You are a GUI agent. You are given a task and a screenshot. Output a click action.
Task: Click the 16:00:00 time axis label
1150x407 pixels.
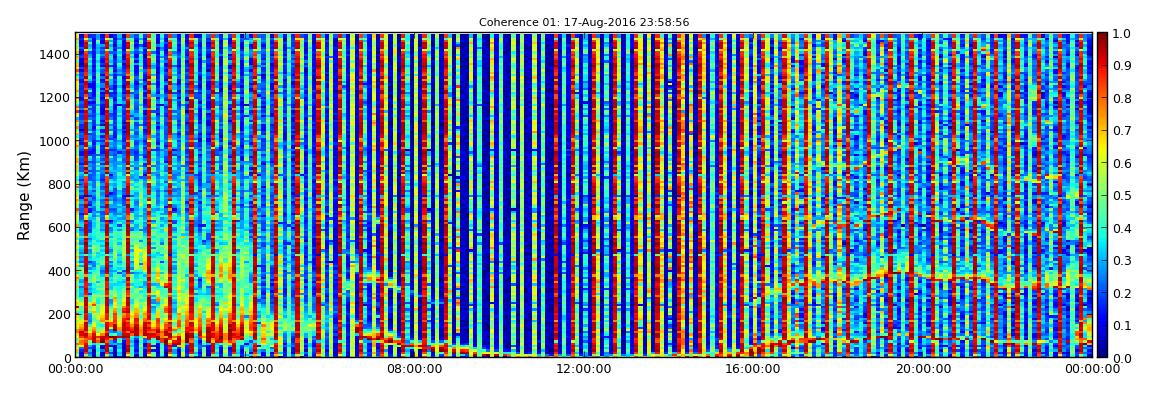click(x=753, y=369)
